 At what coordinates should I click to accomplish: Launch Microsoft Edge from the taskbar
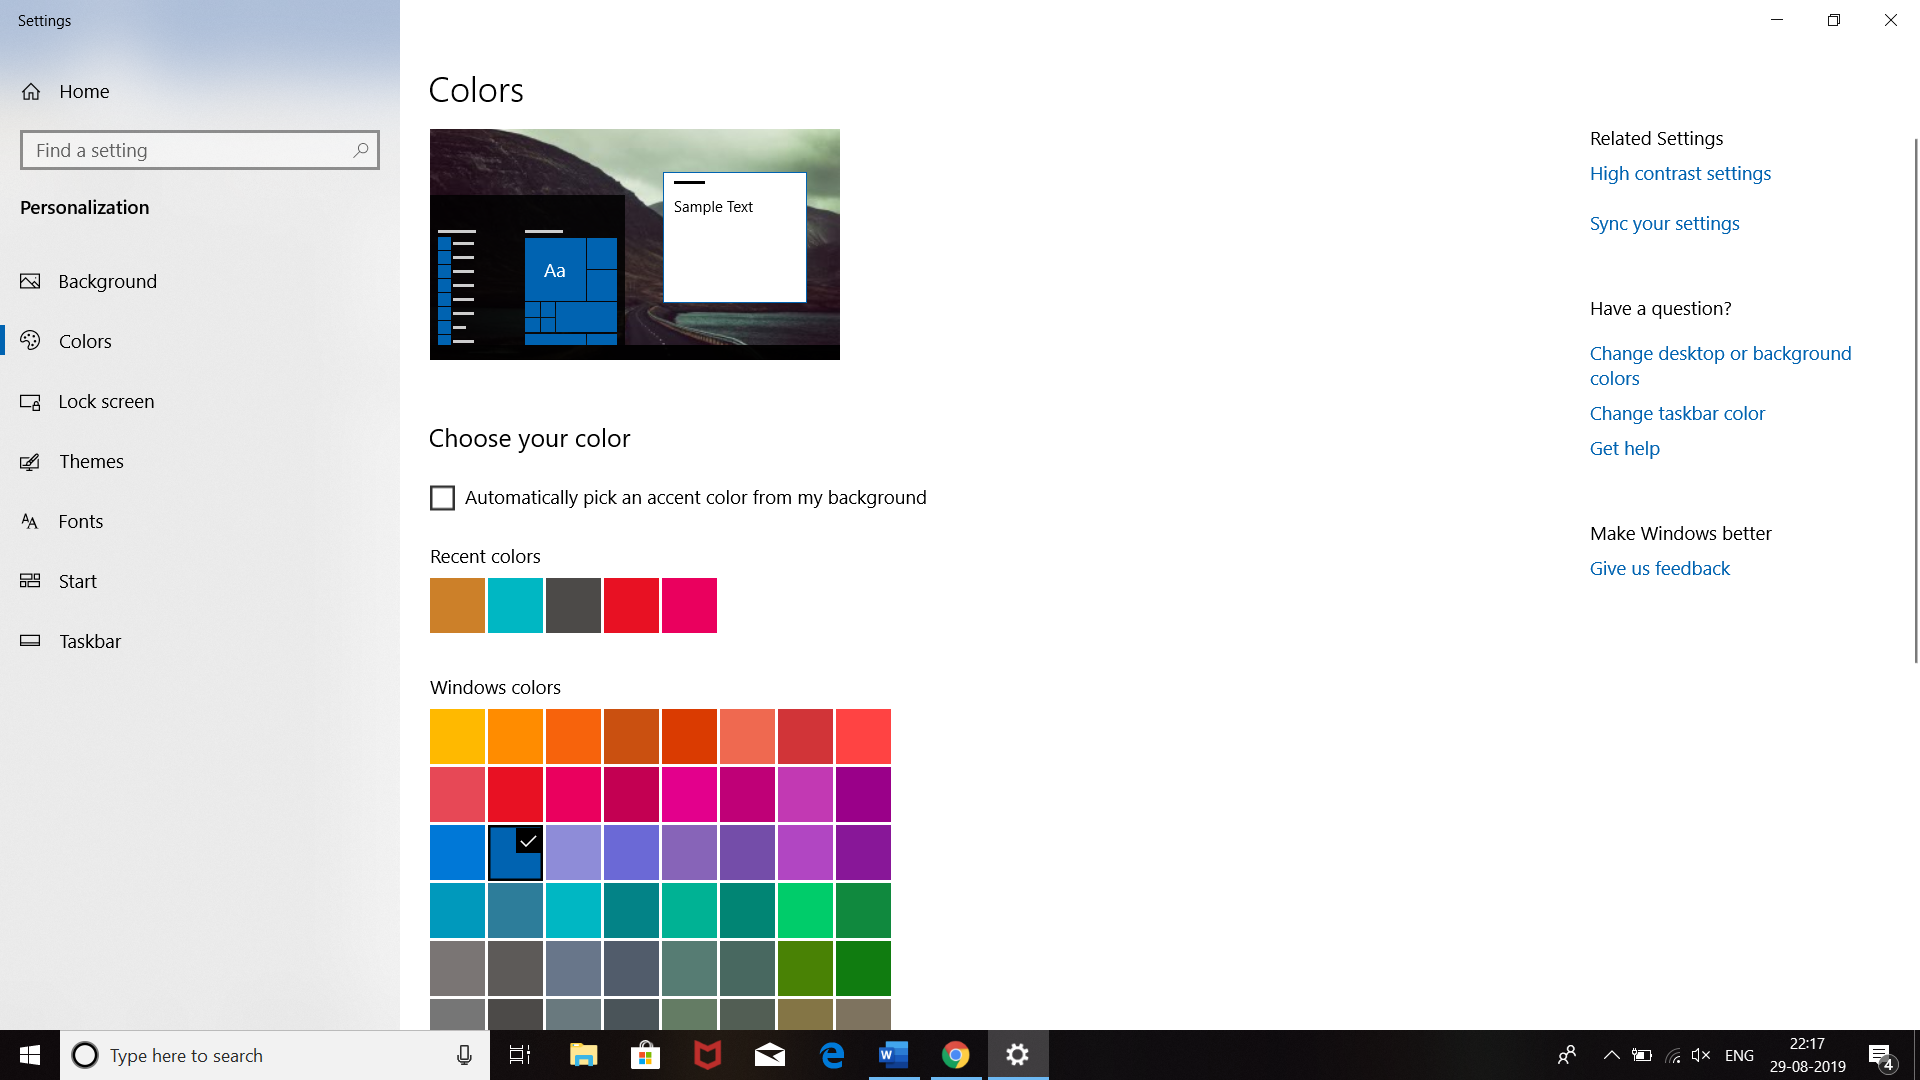click(x=831, y=1055)
